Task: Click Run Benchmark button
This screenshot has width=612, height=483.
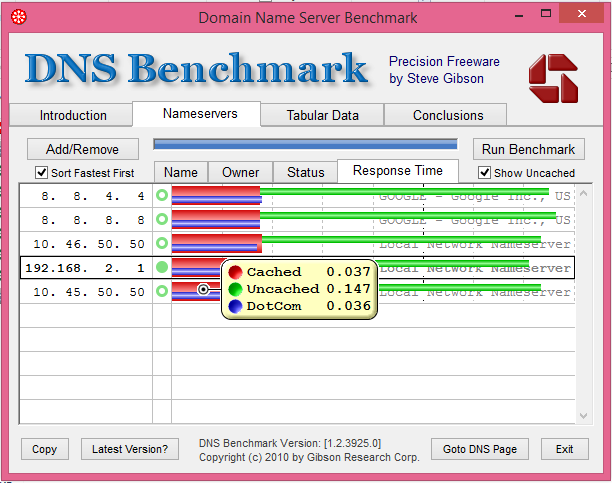Action: click(528, 149)
